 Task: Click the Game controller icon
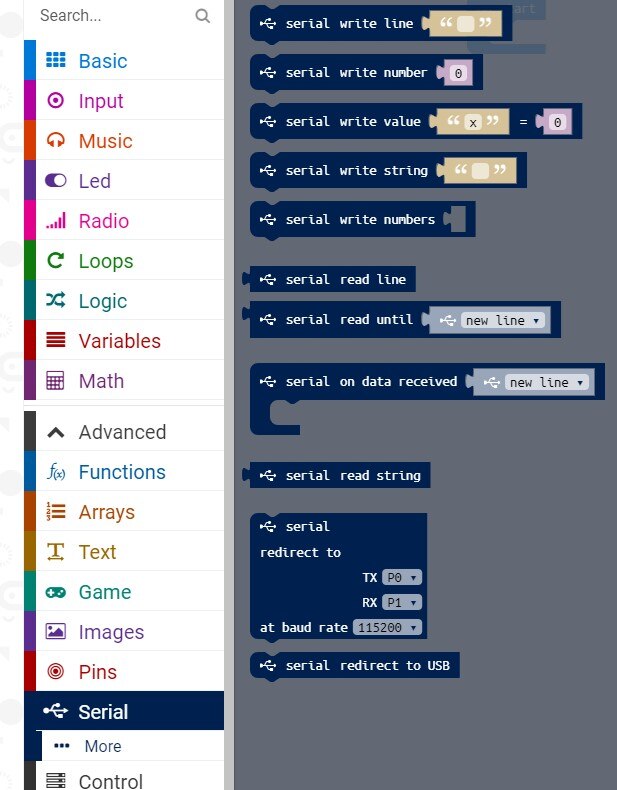[56, 592]
